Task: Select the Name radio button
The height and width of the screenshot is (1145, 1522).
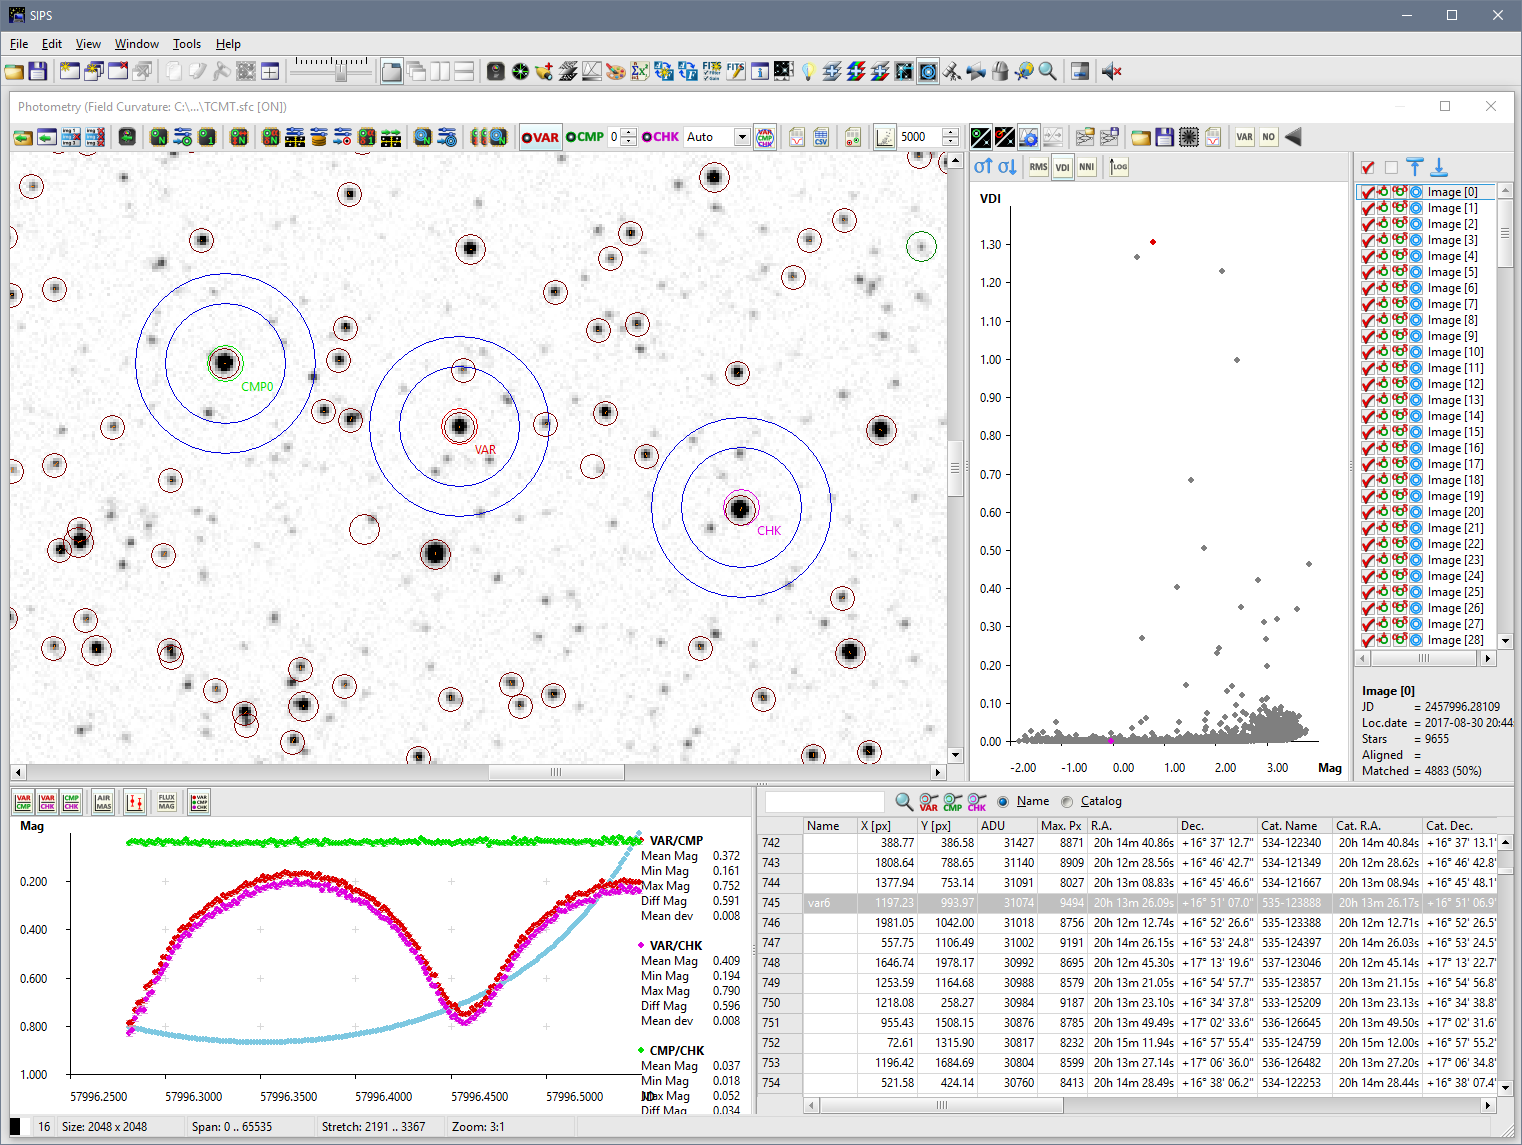Action: 1003,801
